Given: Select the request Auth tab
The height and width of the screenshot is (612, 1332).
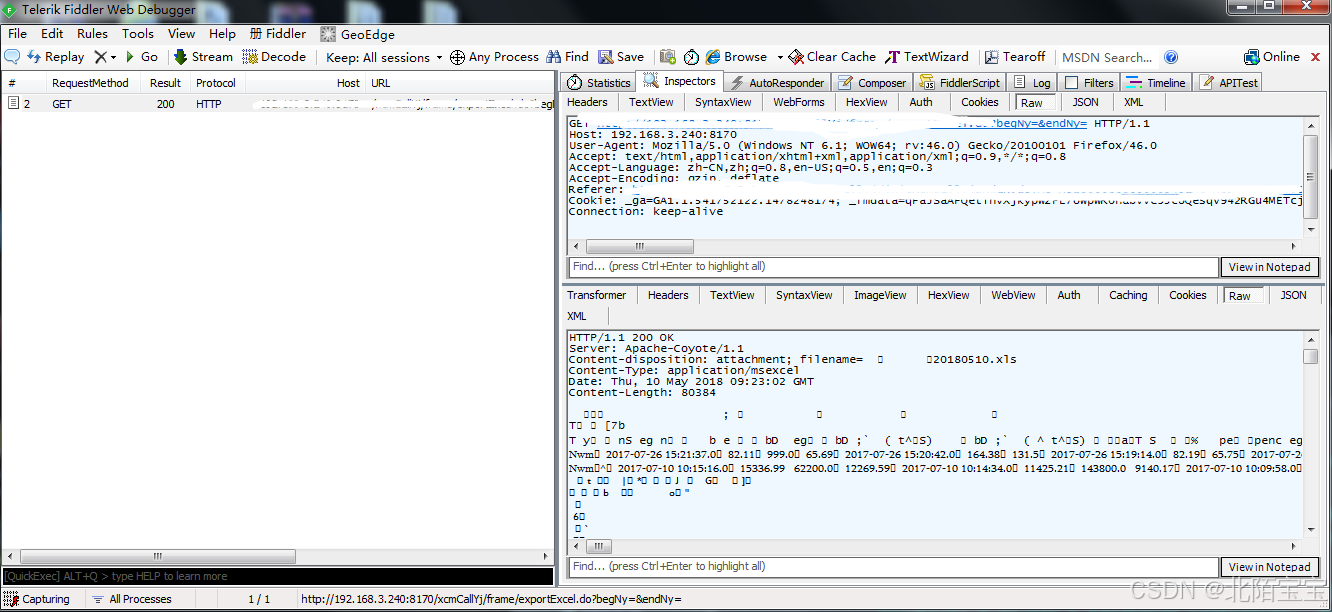Looking at the screenshot, I should (921, 102).
